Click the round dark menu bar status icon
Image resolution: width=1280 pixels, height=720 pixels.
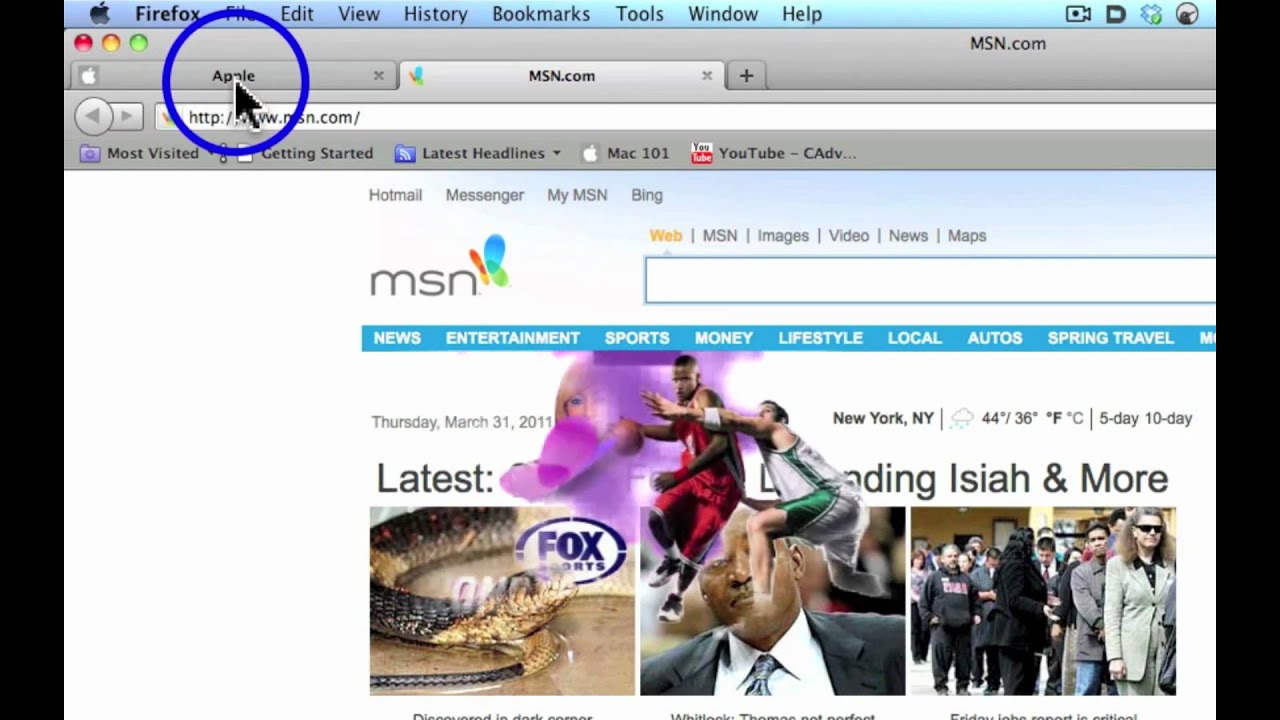click(x=1187, y=14)
